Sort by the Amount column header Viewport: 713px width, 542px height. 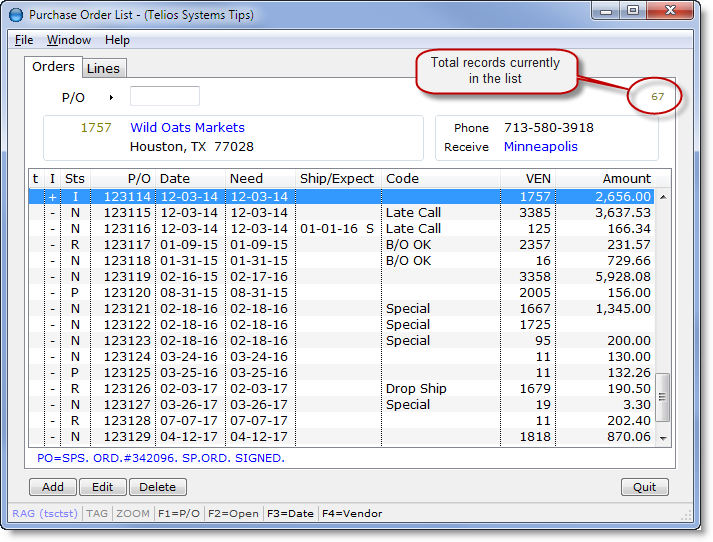pyautogui.click(x=626, y=178)
